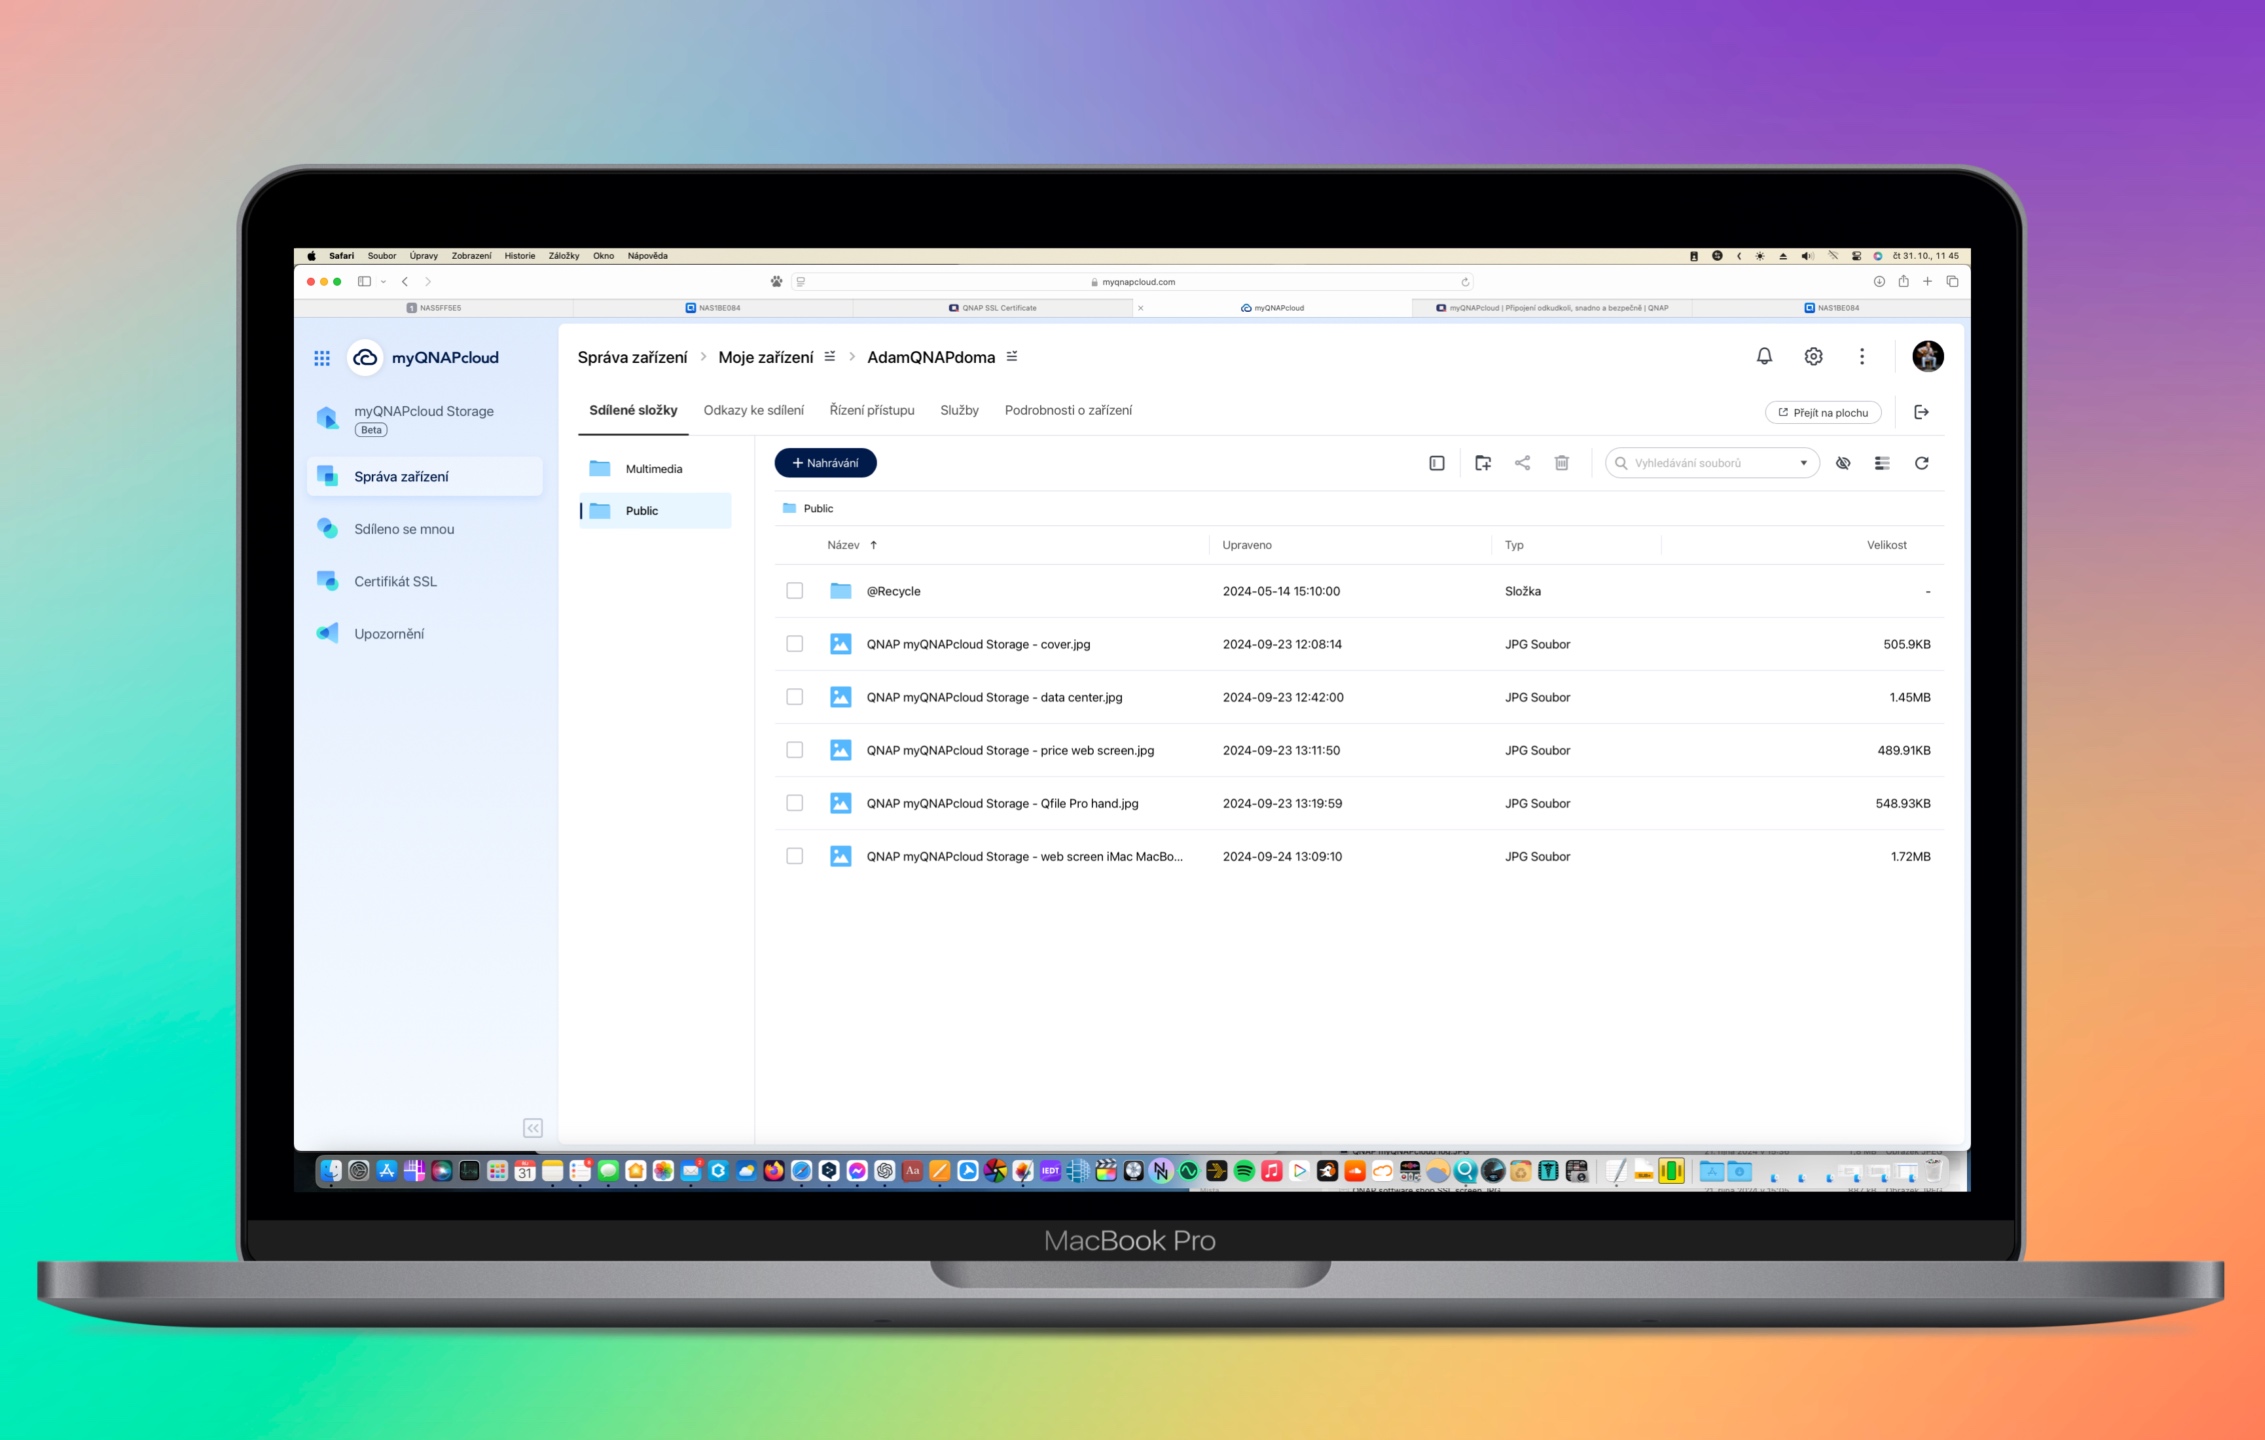Screen dimensions: 2265x1440
Task: Tick the data center.jpg checkbox
Action: pyautogui.click(x=794, y=697)
